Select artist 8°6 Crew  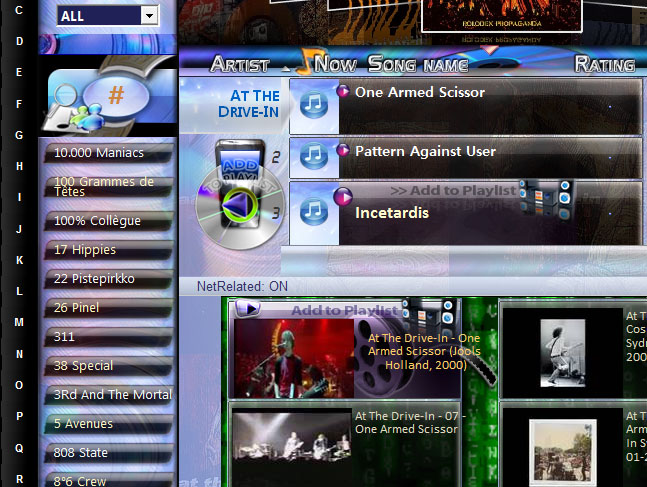109,480
